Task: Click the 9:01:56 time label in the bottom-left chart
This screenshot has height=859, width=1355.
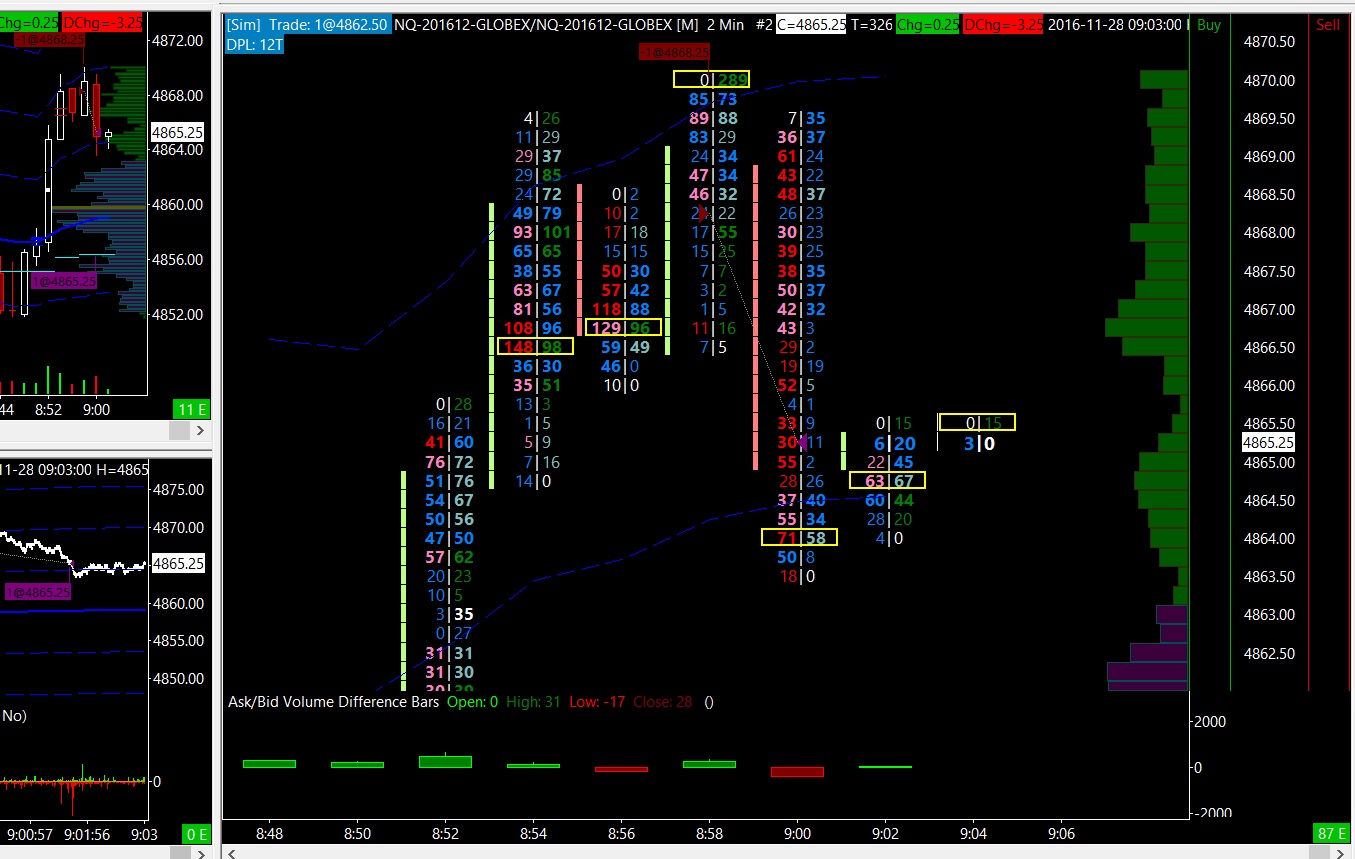Action: pyautogui.click(x=87, y=834)
